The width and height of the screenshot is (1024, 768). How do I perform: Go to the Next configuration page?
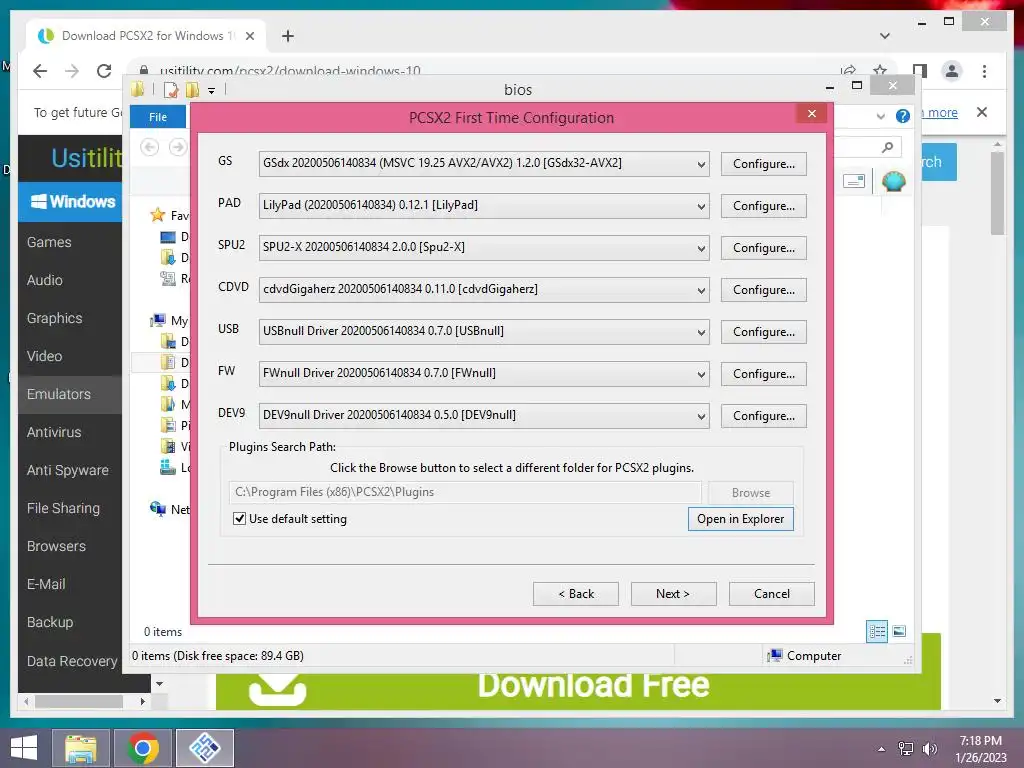tap(673, 594)
